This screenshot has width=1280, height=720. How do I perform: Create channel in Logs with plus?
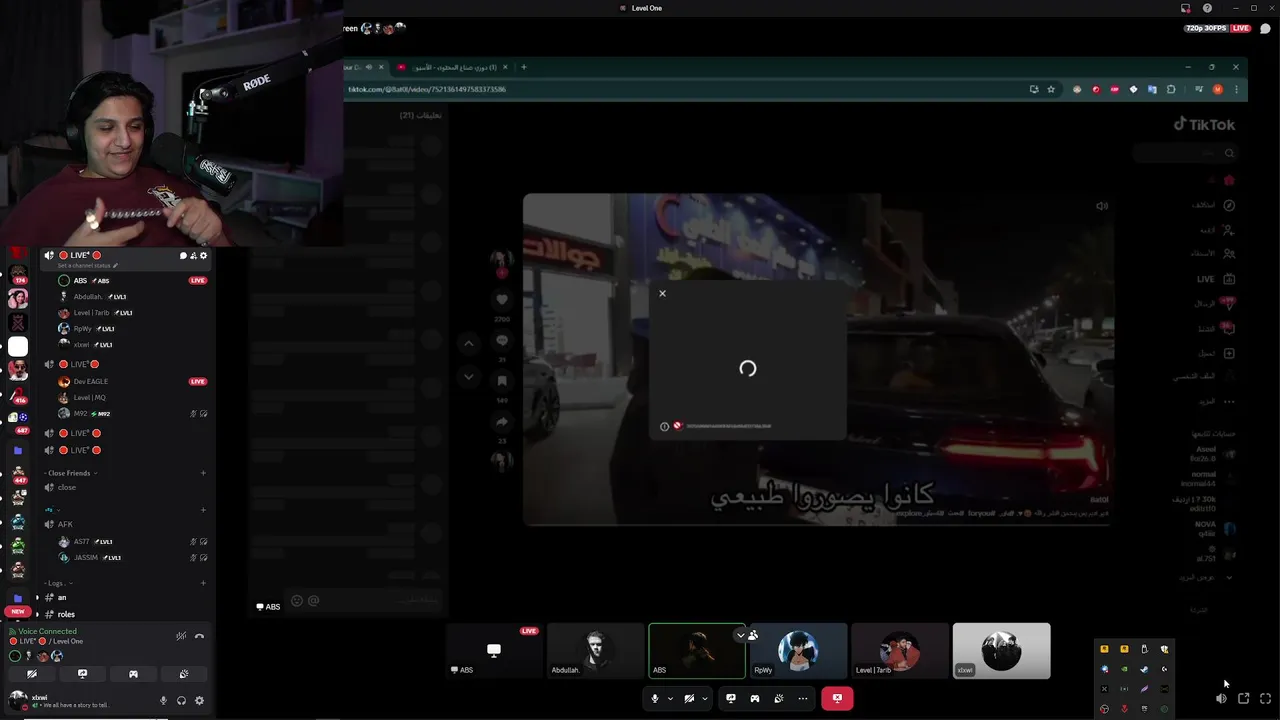tap(203, 583)
